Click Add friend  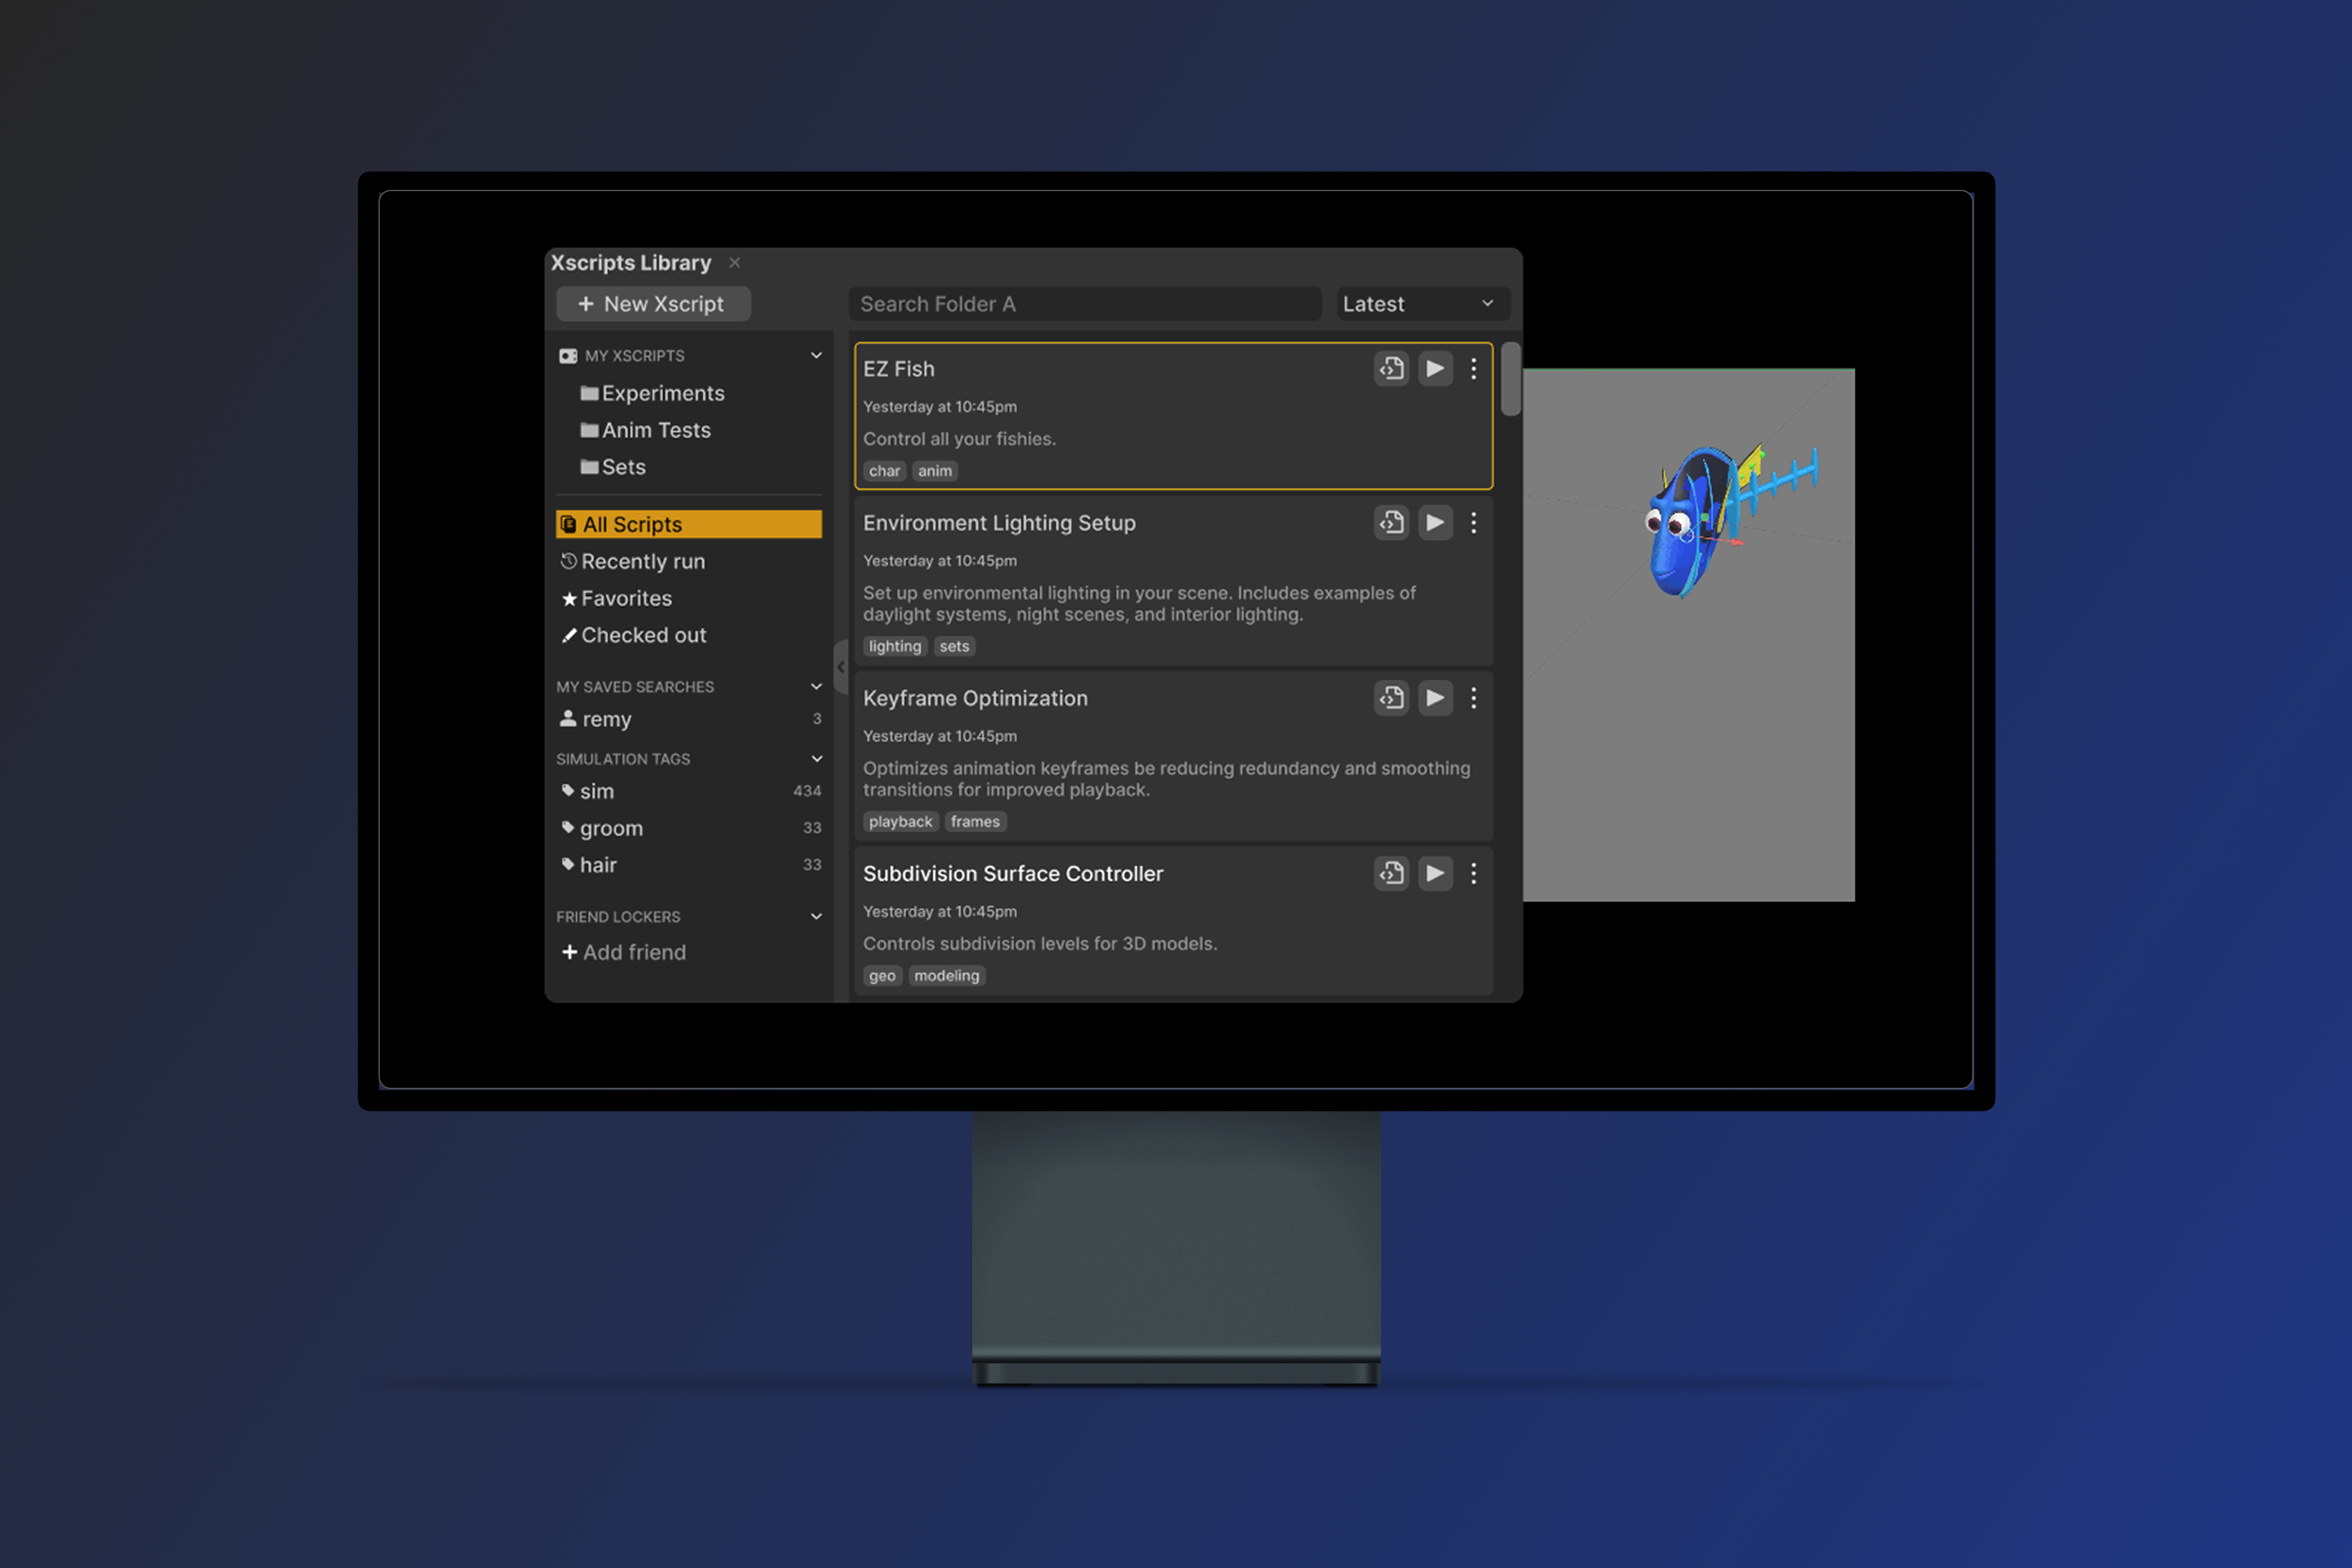(x=624, y=953)
